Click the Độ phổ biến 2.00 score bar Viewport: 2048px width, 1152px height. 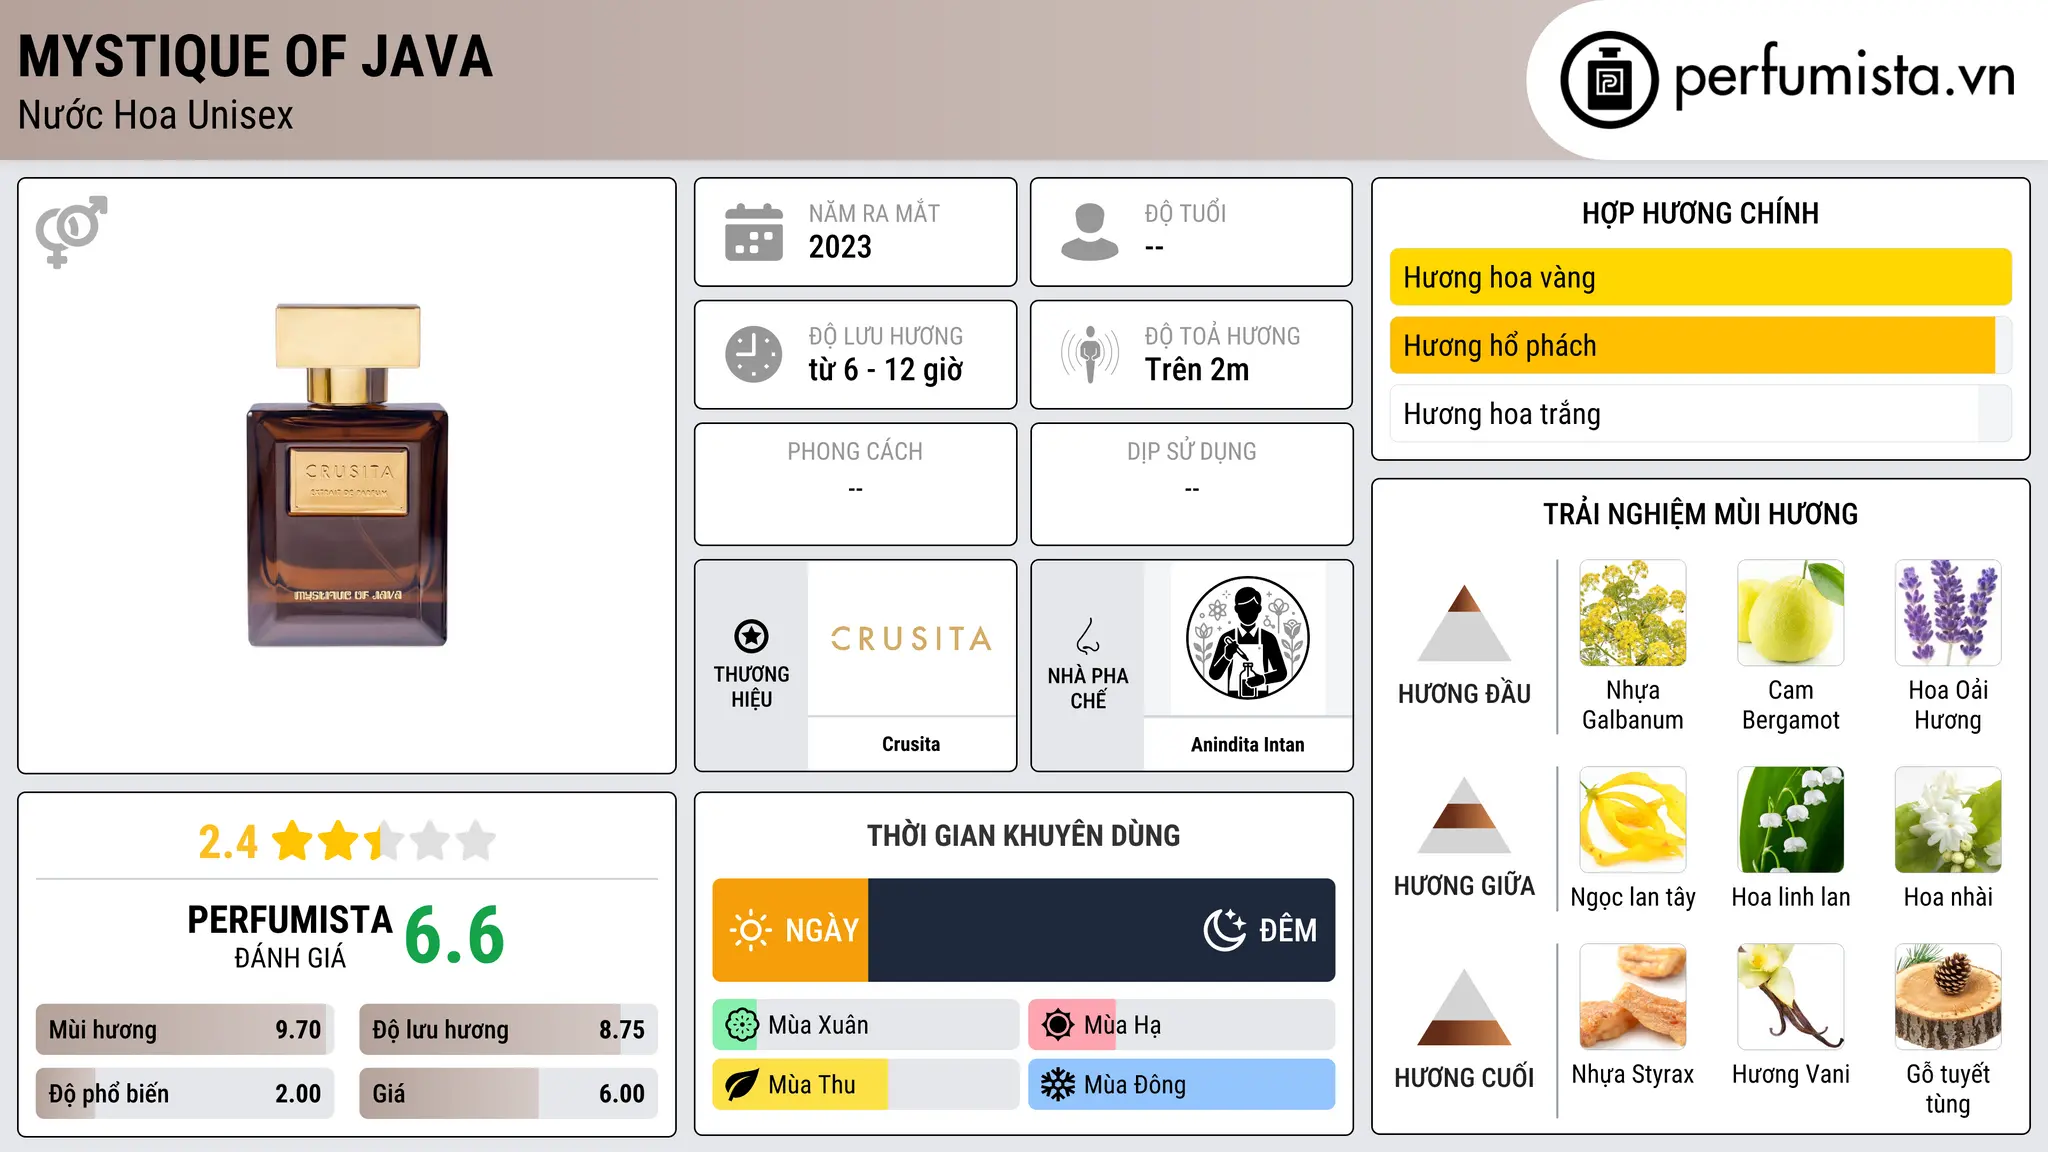point(185,1093)
